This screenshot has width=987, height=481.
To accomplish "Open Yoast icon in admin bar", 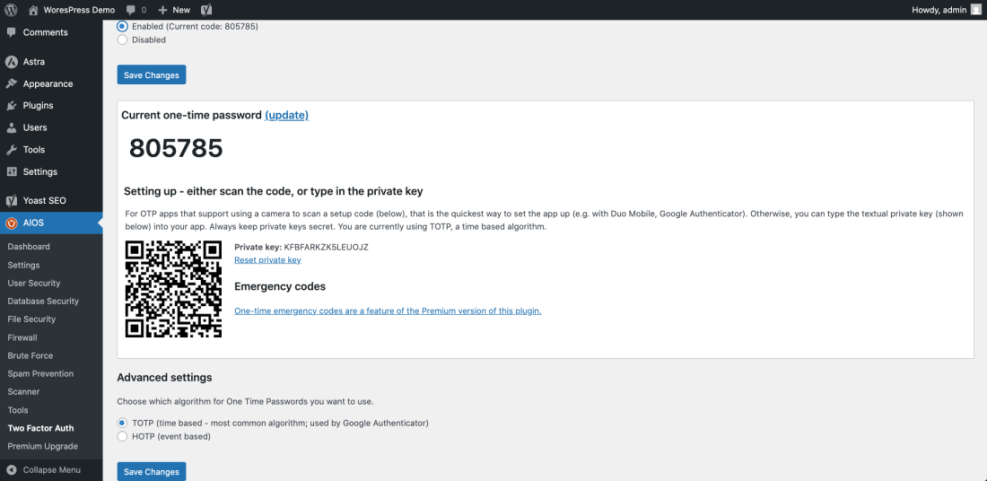I will 206,10.
